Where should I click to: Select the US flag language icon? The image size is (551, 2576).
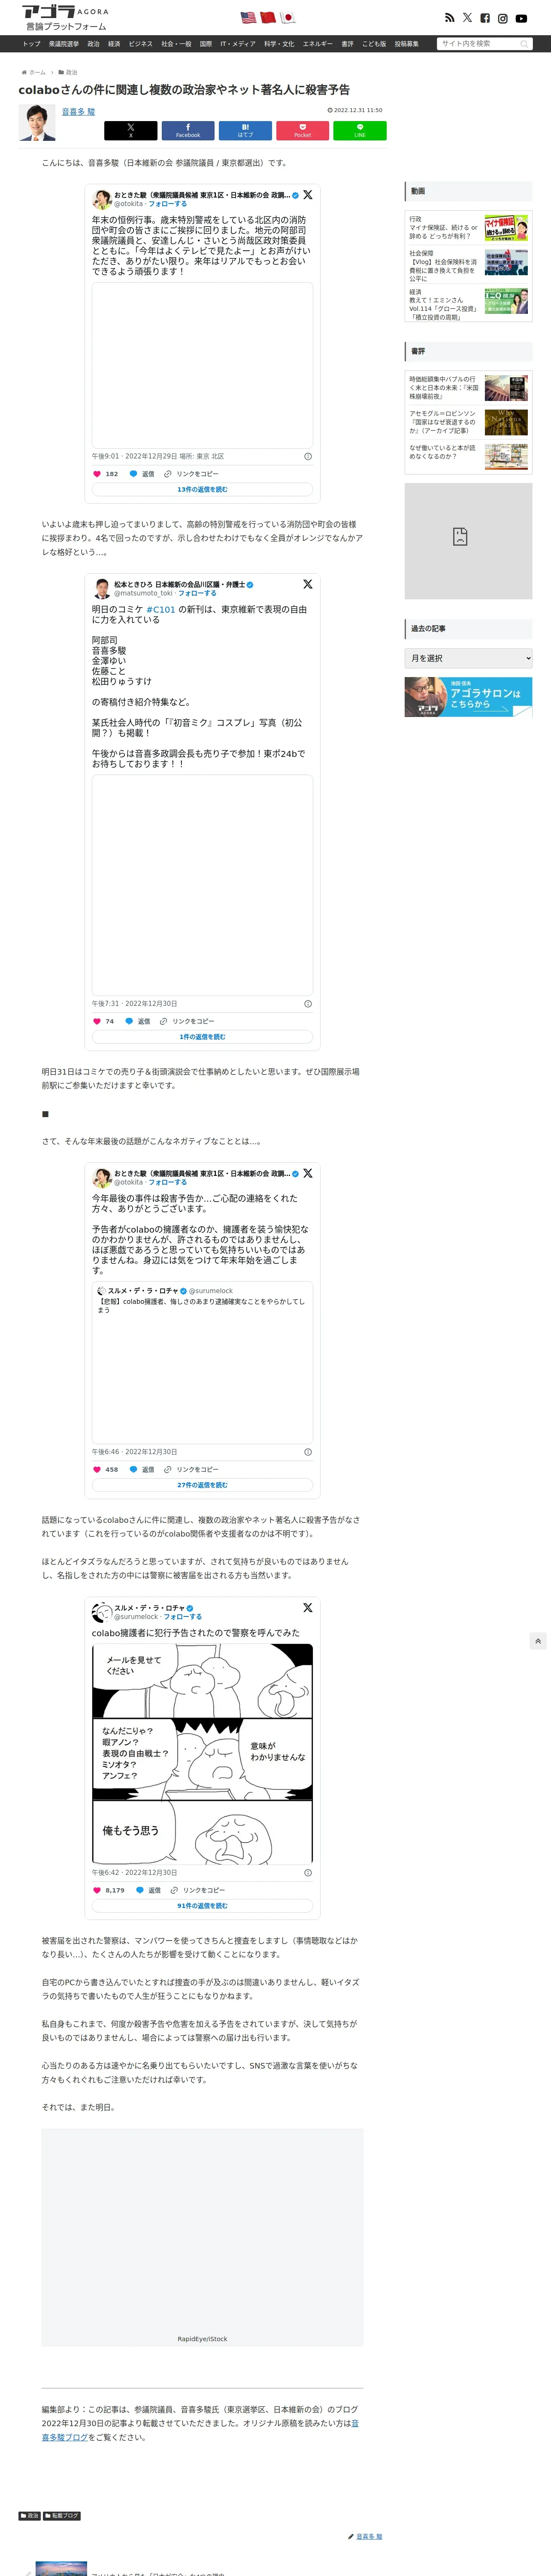point(247,17)
